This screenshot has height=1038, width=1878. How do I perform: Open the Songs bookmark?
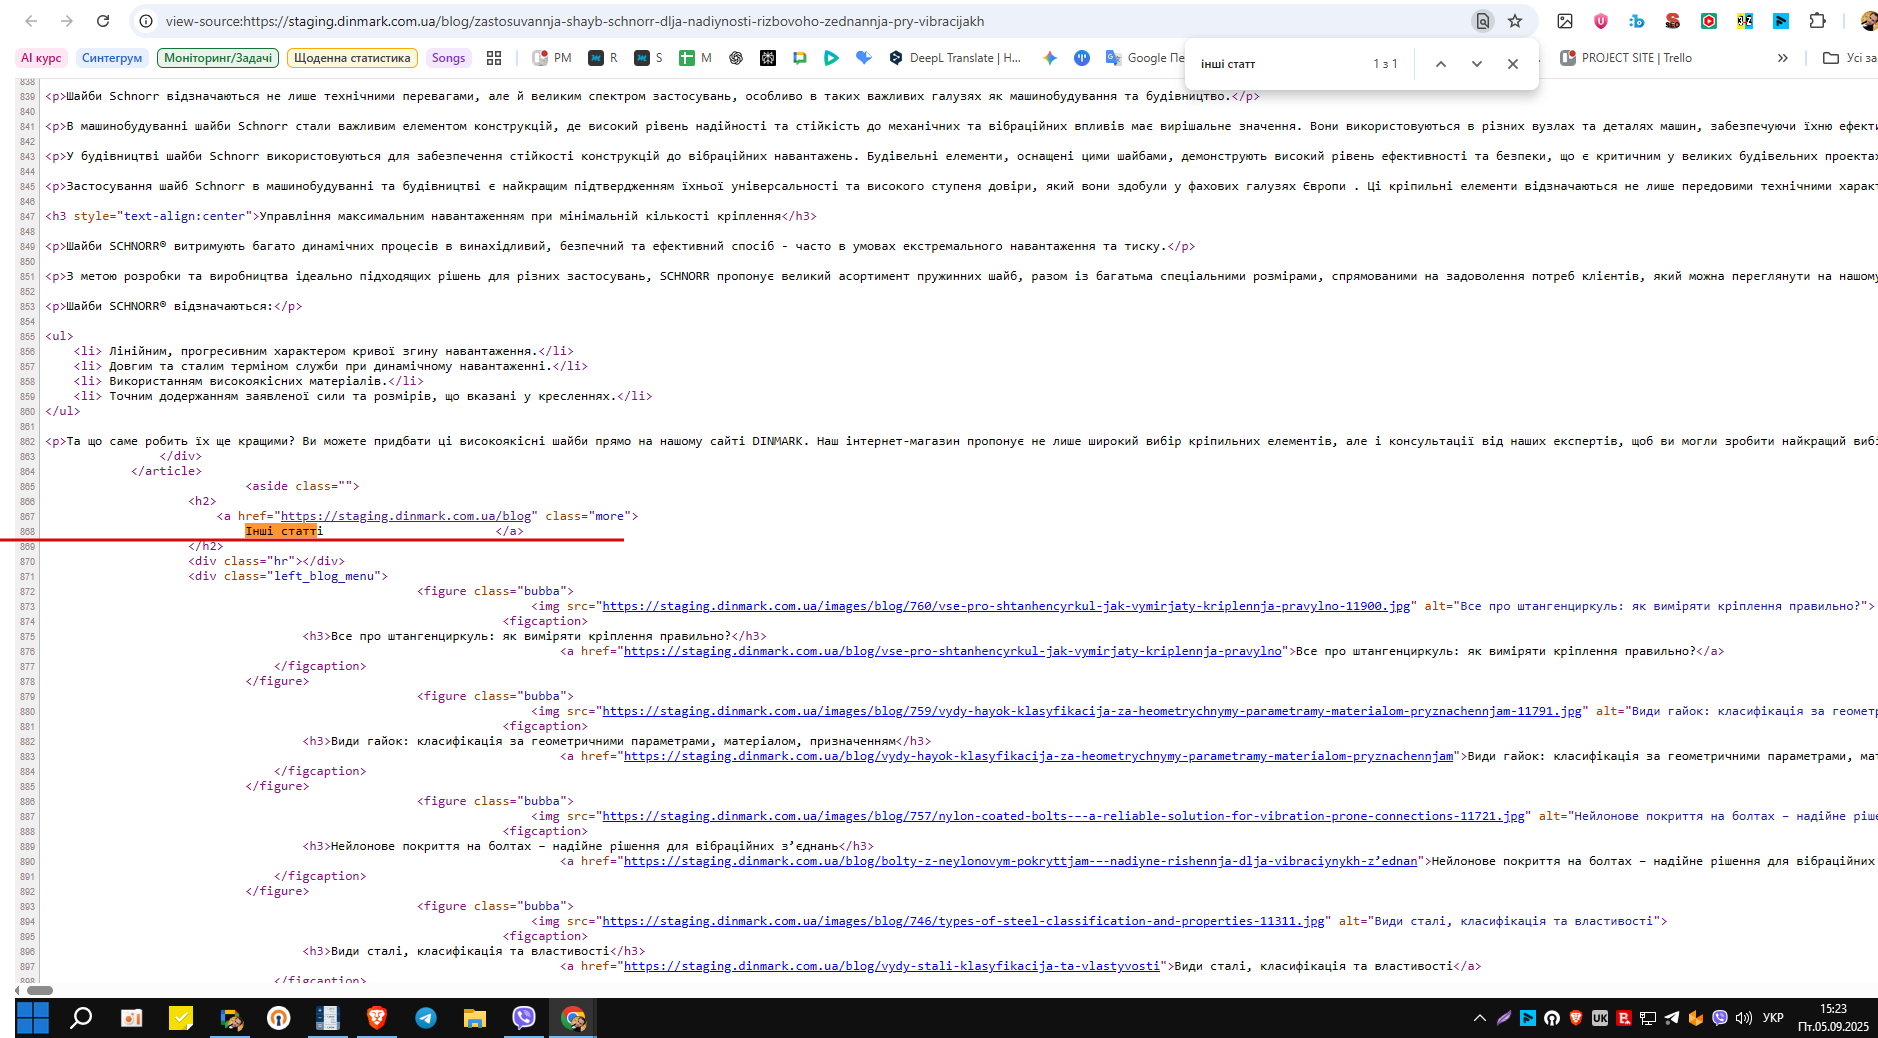[x=448, y=58]
